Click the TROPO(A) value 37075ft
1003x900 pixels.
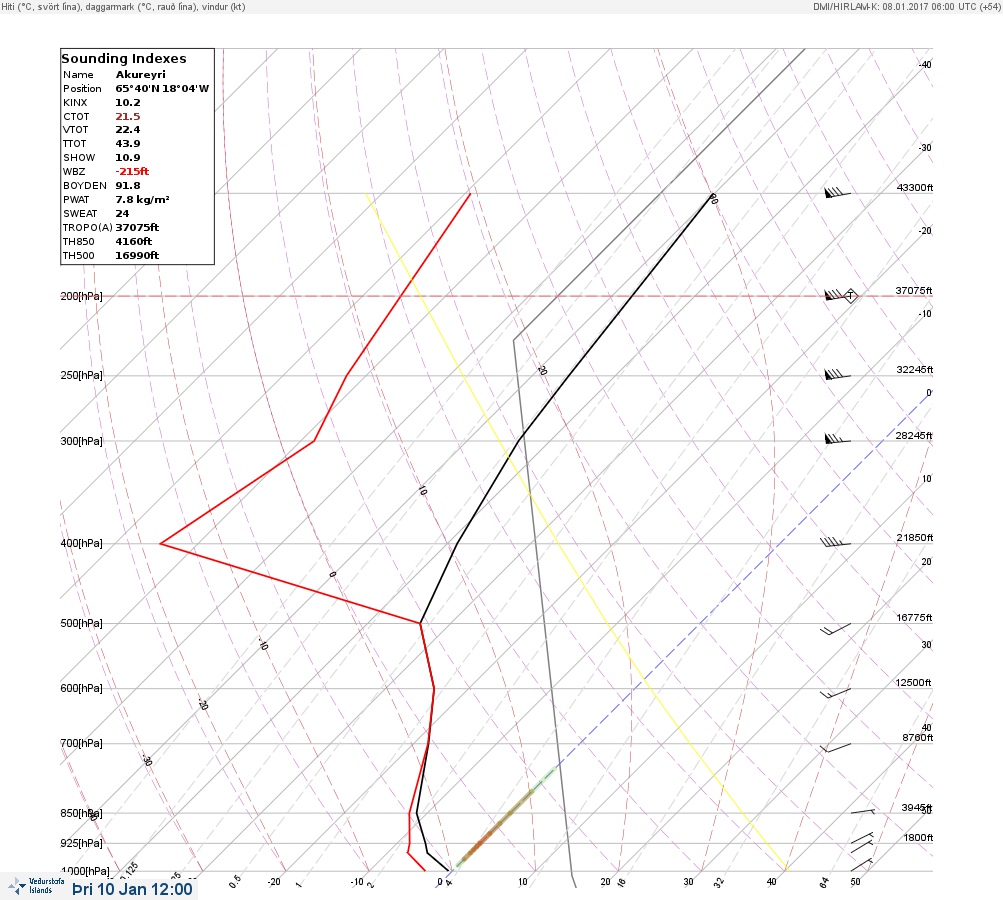tap(138, 227)
